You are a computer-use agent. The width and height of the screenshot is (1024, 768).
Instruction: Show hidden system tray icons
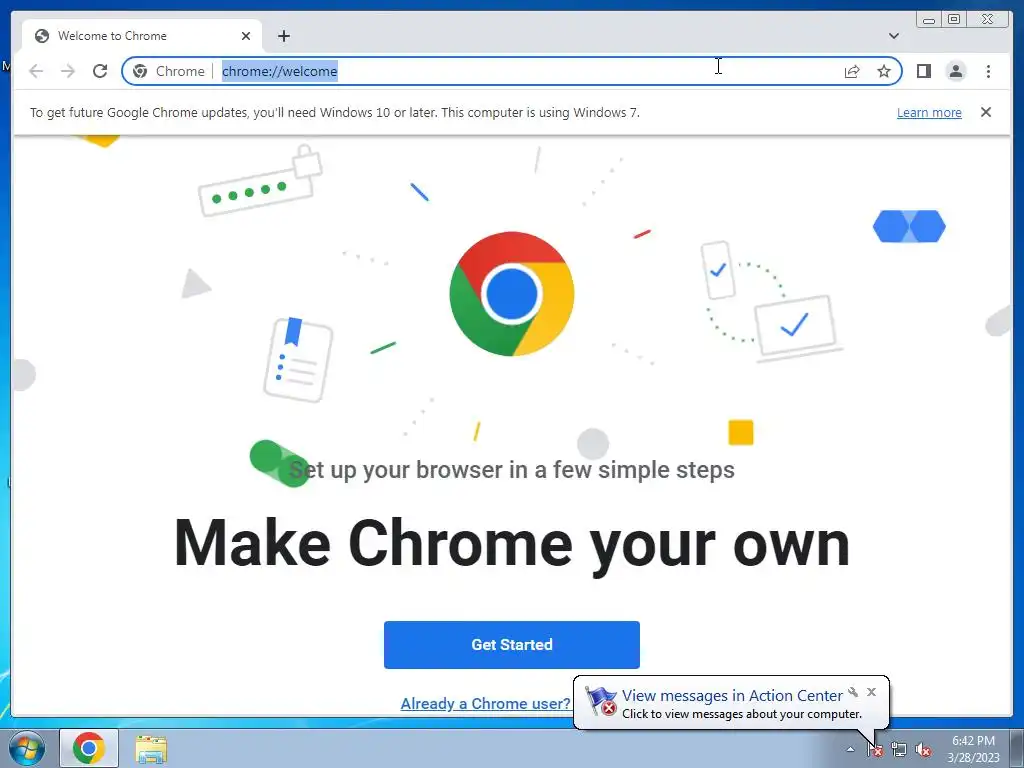(x=850, y=749)
